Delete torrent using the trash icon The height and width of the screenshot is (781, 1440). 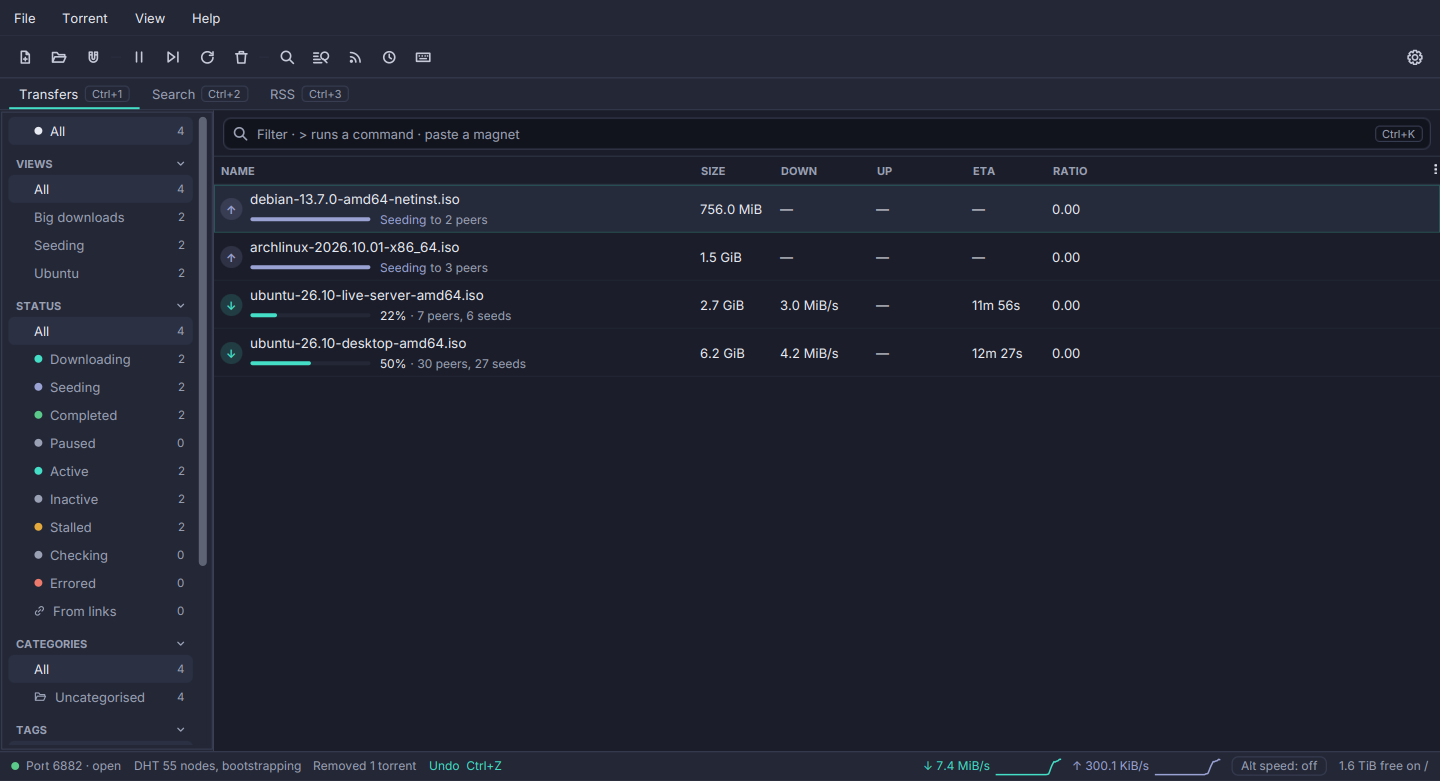pyautogui.click(x=241, y=57)
